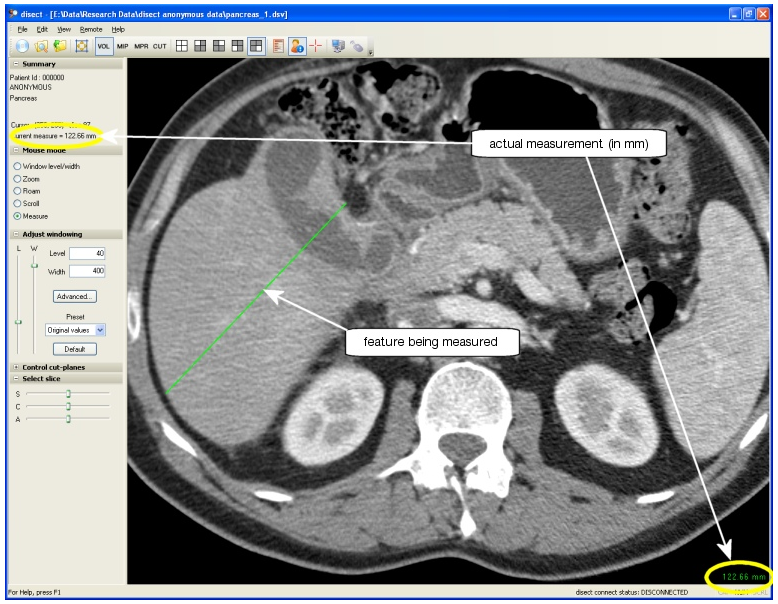Close the disect window
778x604 pixels.
pos(763,14)
